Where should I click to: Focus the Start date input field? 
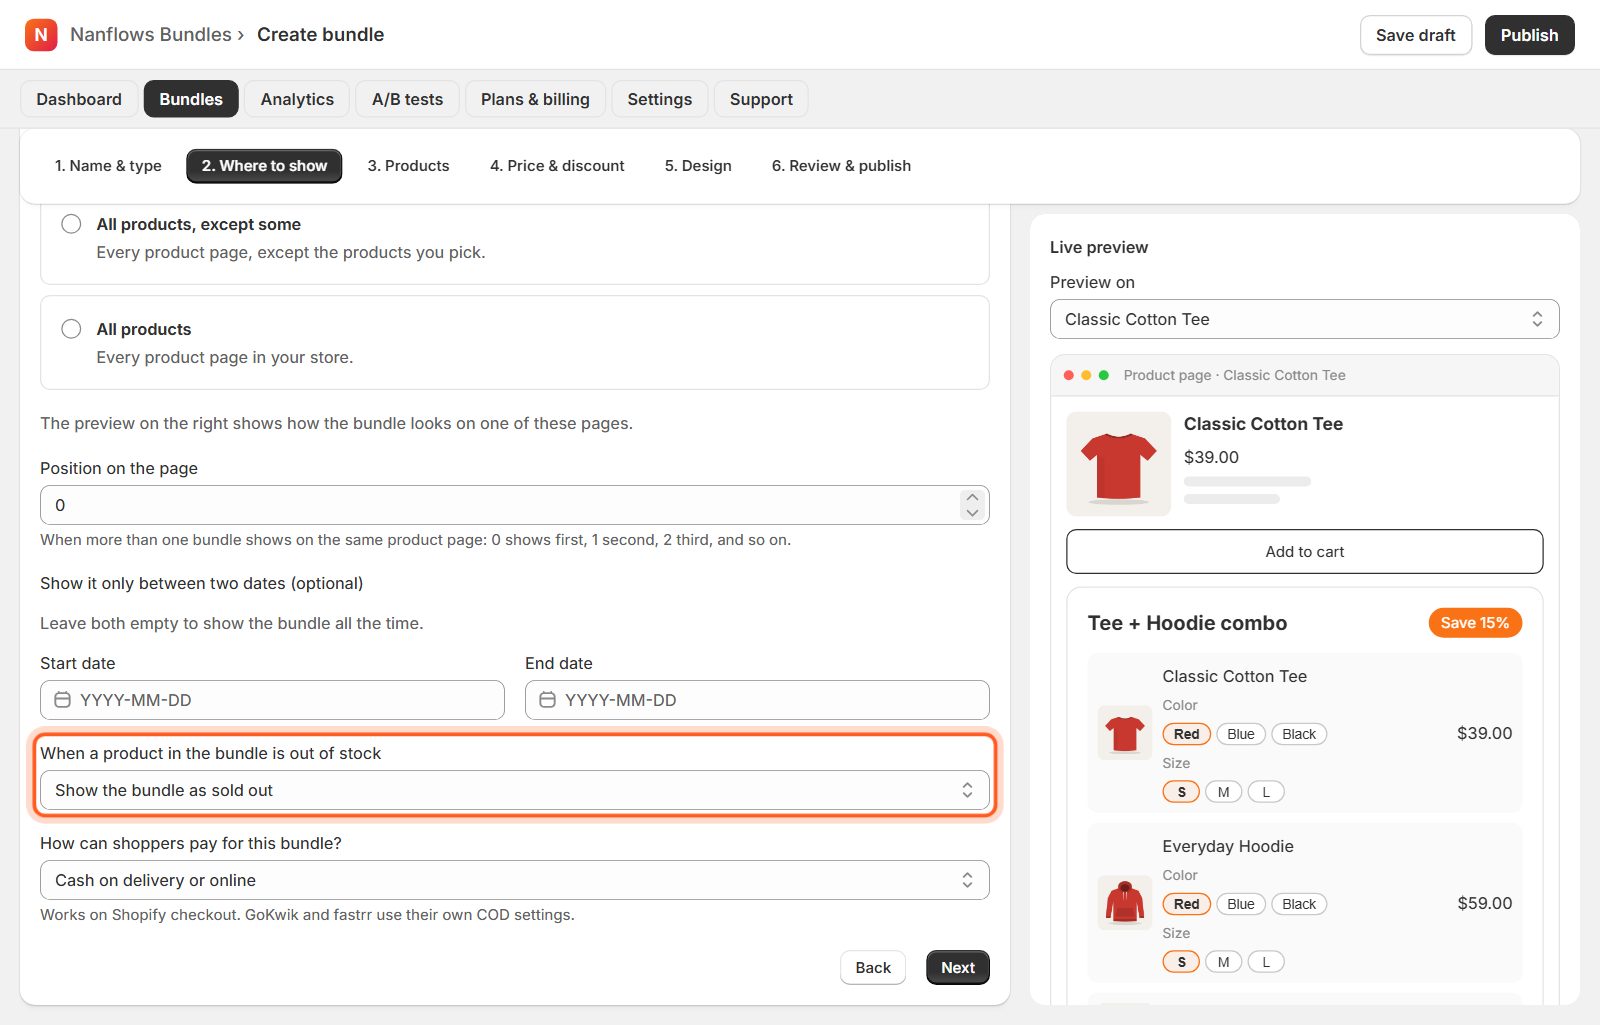272,700
